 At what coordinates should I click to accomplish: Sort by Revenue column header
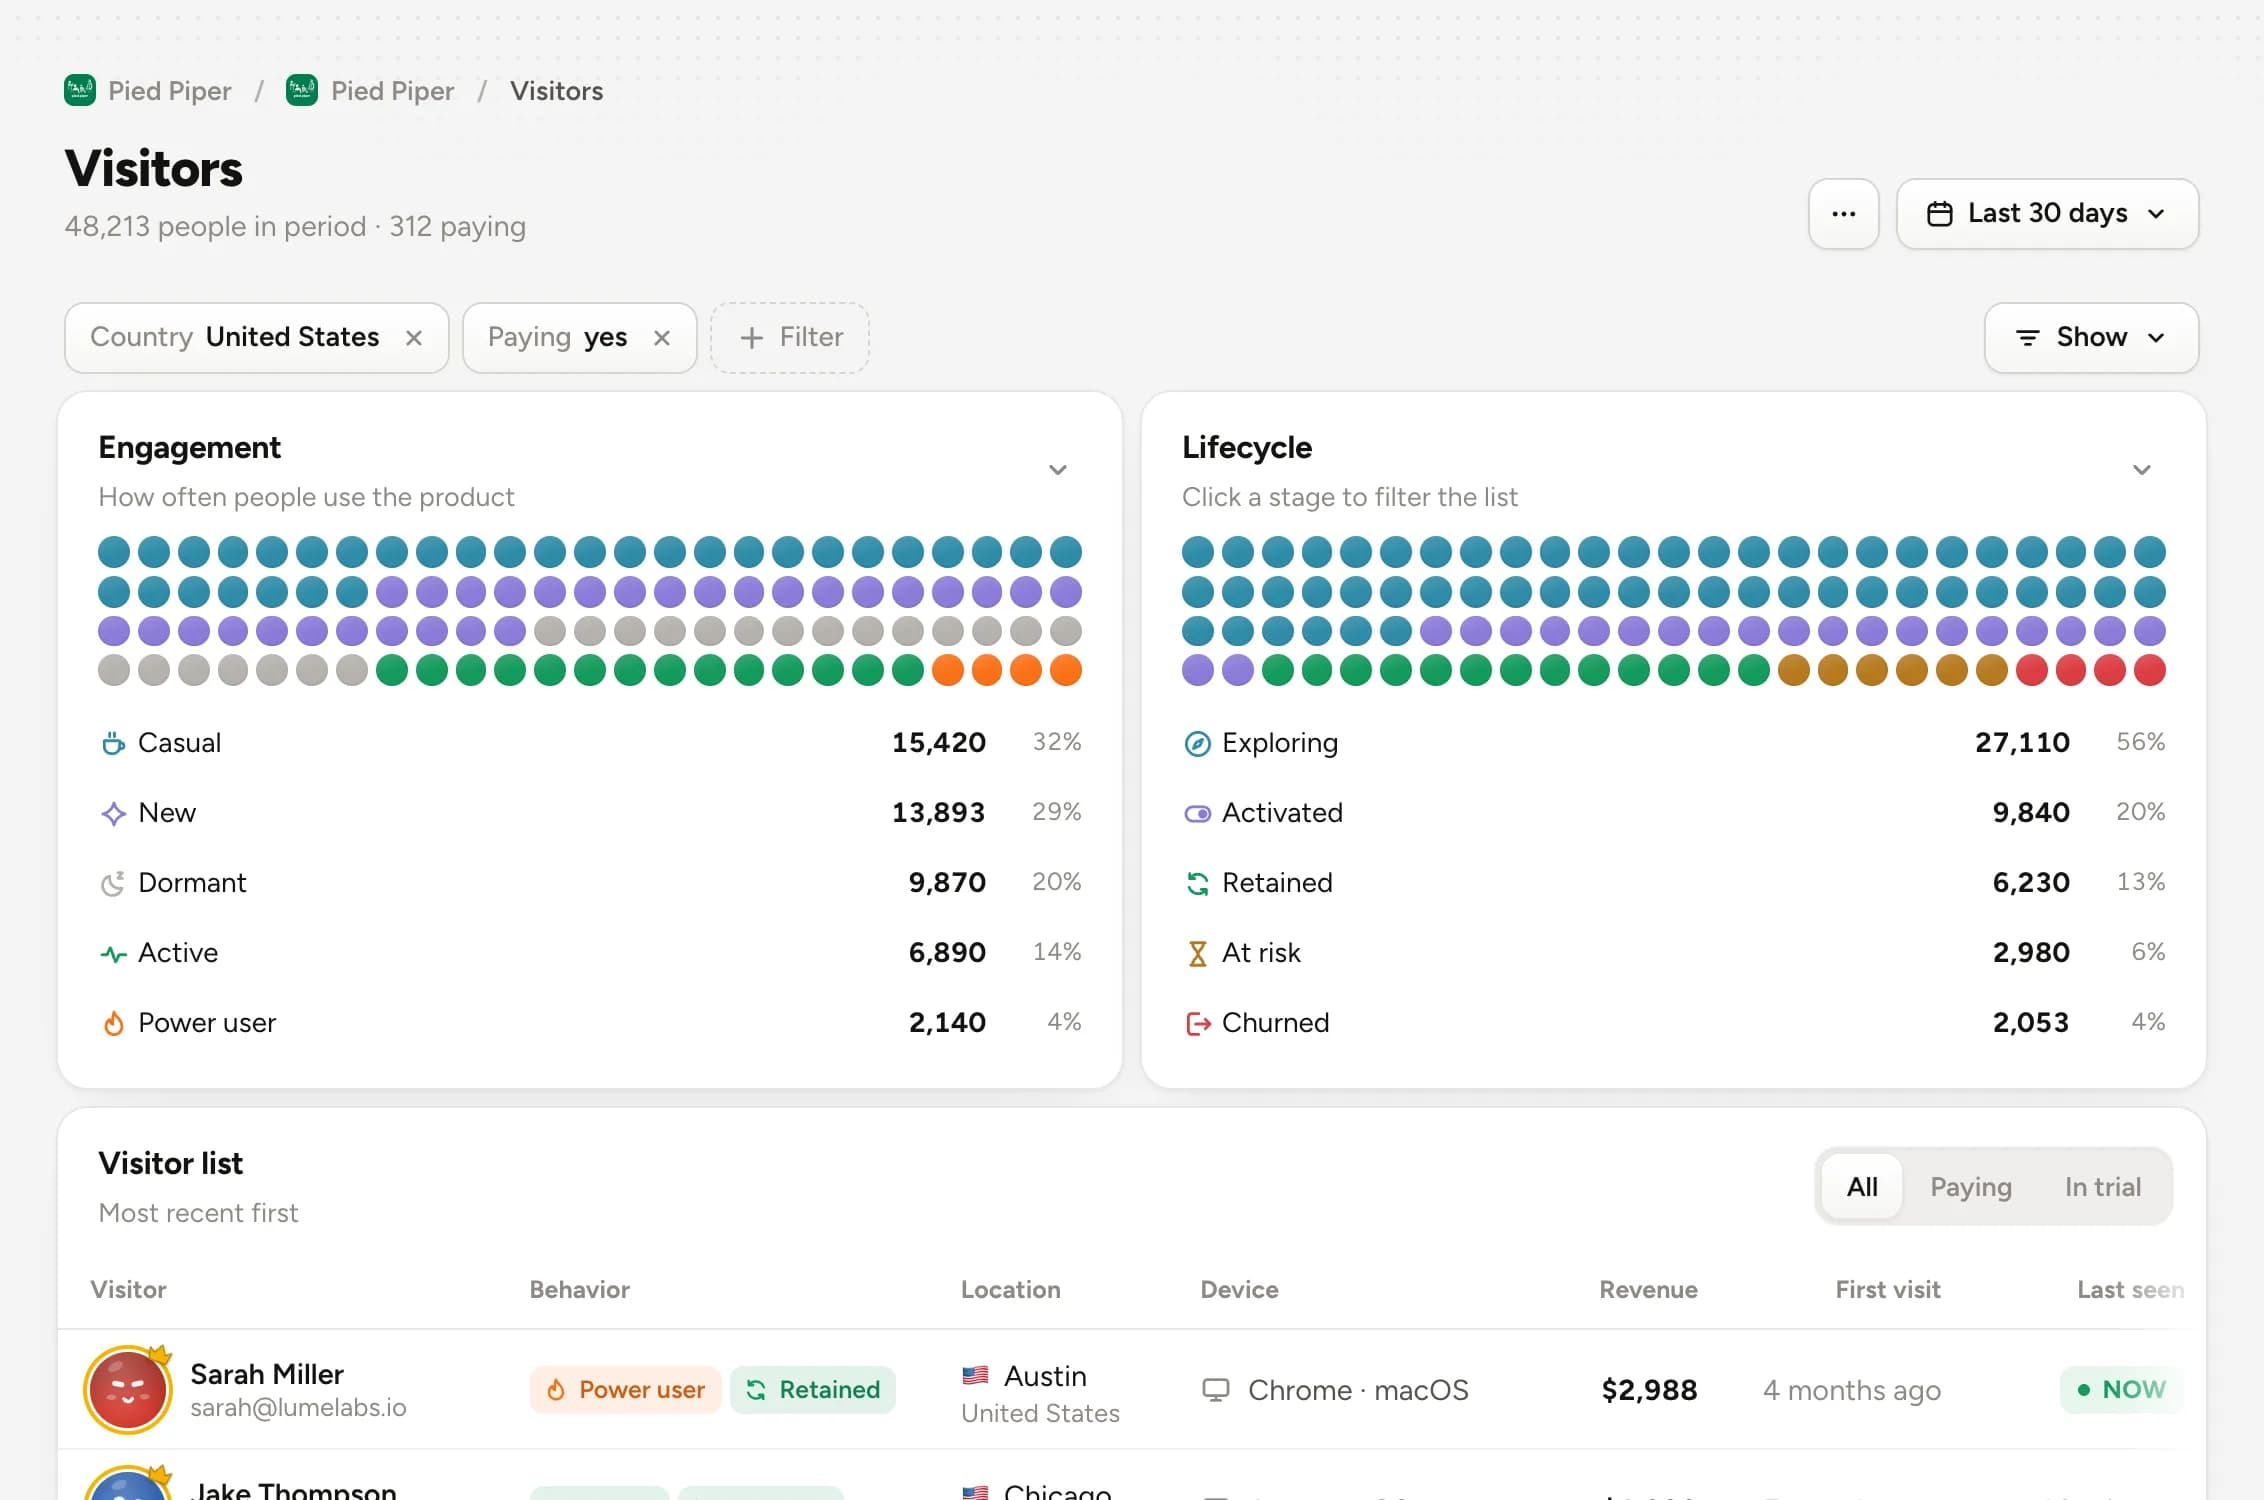[1648, 1290]
